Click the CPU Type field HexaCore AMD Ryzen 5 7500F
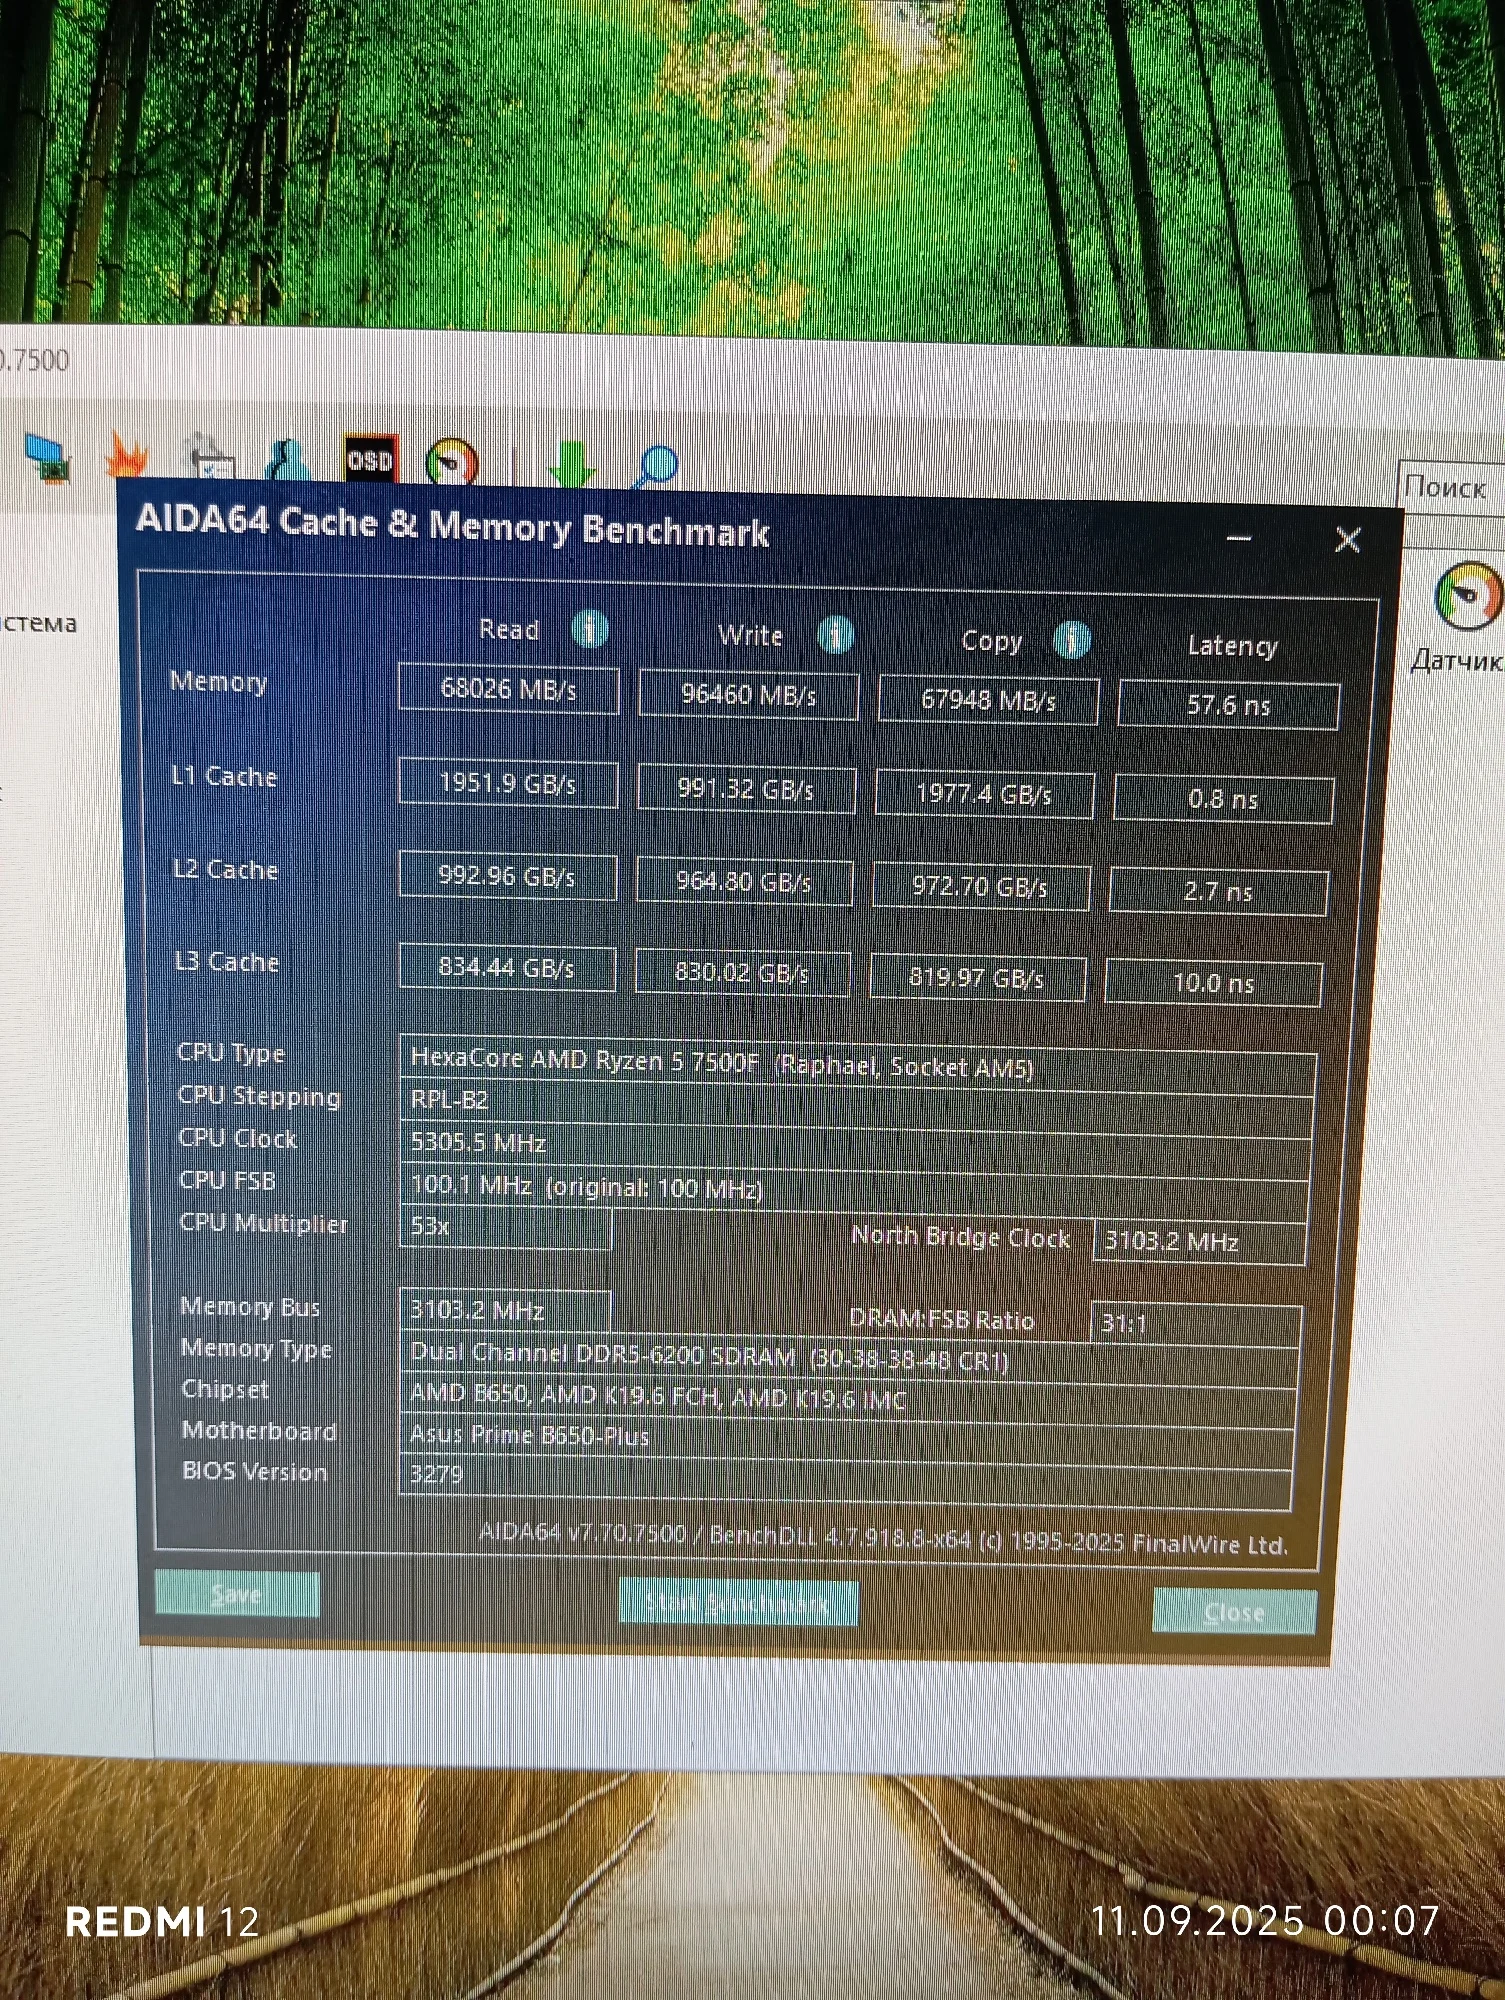The image size is (1505, 2000). coord(857,1065)
